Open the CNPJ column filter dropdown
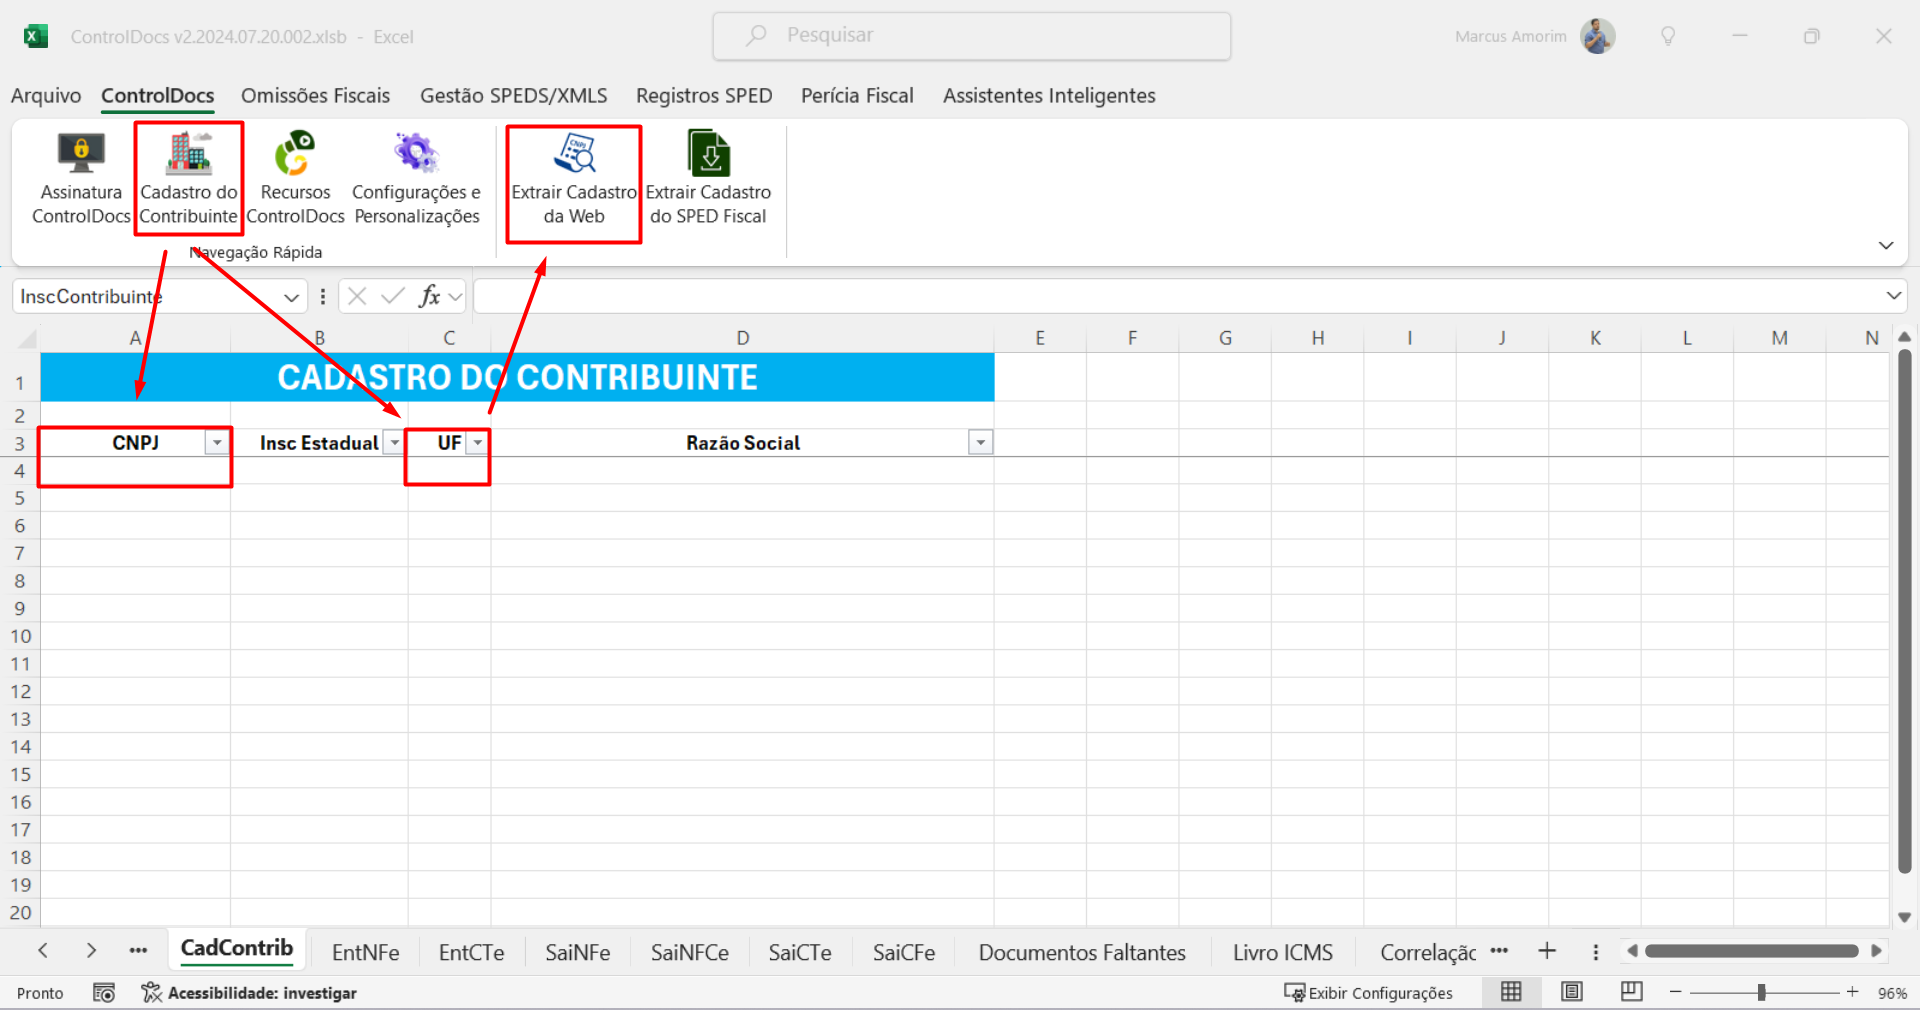Viewport: 1920px width, 1010px height. (x=217, y=443)
